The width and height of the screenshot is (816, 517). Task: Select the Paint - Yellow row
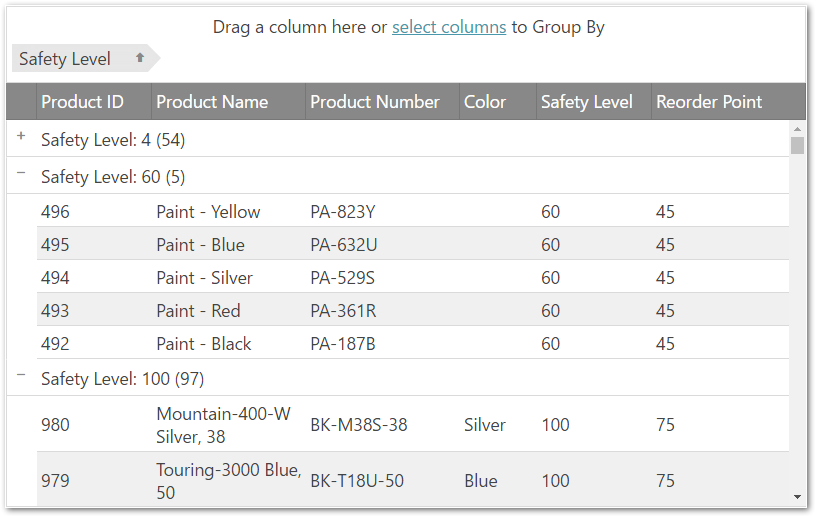[x=208, y=212]
